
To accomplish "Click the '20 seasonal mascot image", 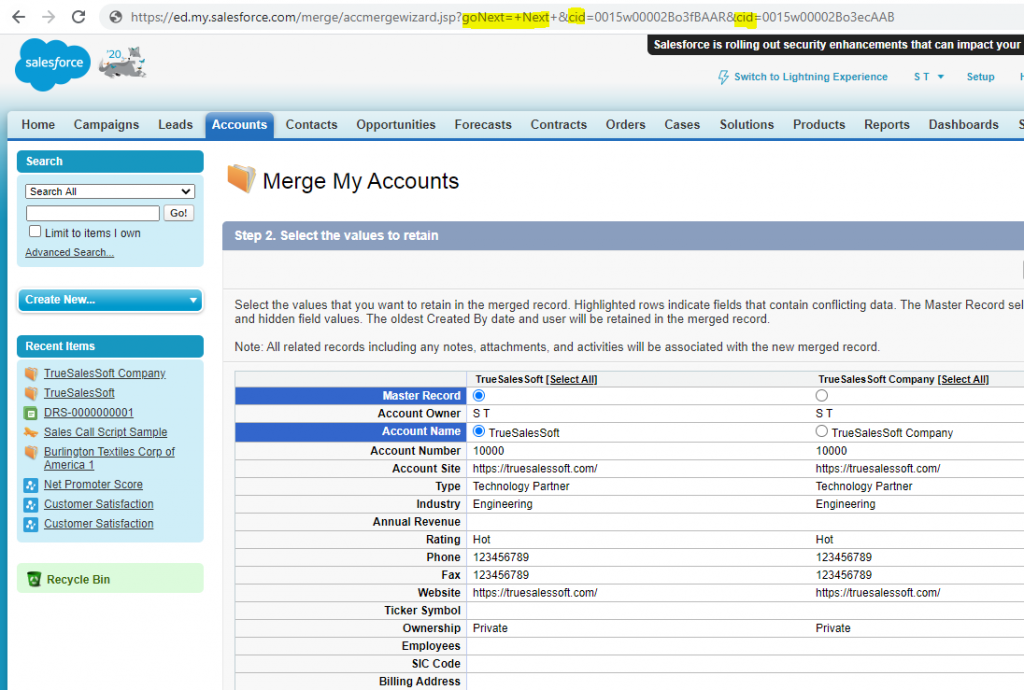I will coord(122,63).
